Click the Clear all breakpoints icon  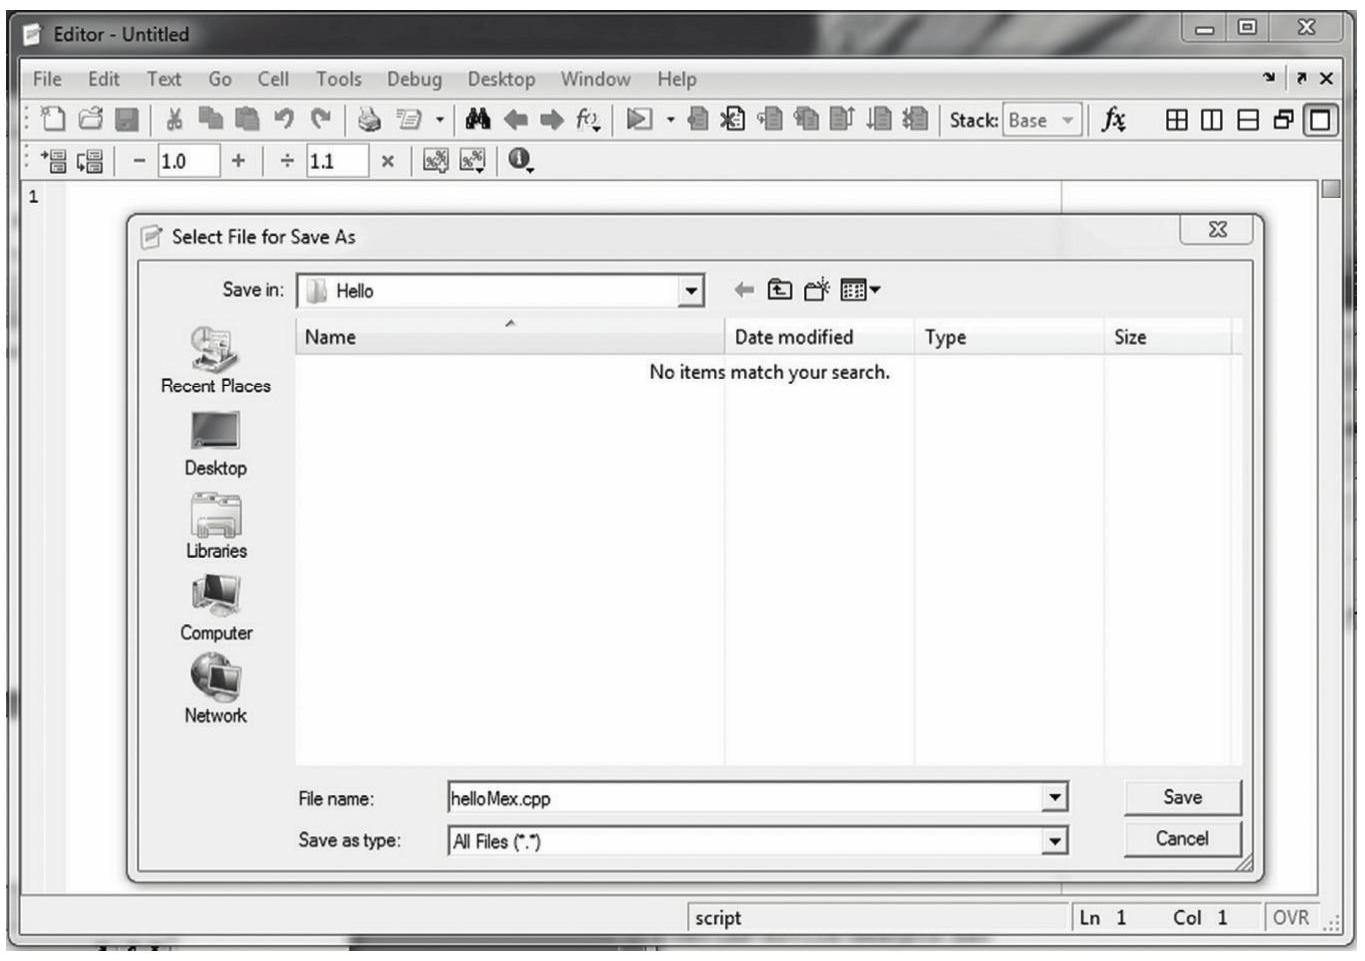pos(733,120)
